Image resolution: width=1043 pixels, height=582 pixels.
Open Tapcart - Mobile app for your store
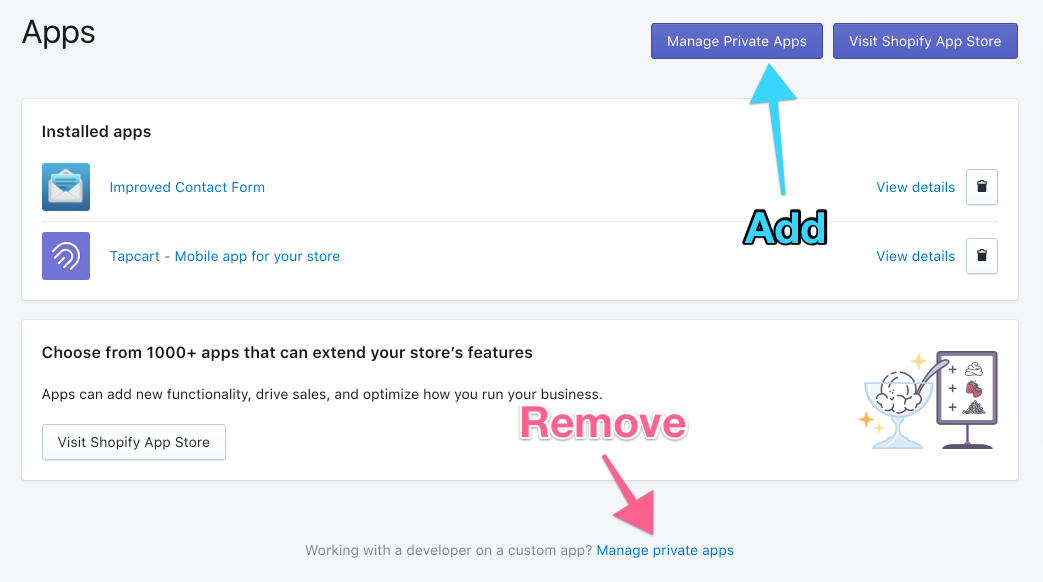coord(224,256)
